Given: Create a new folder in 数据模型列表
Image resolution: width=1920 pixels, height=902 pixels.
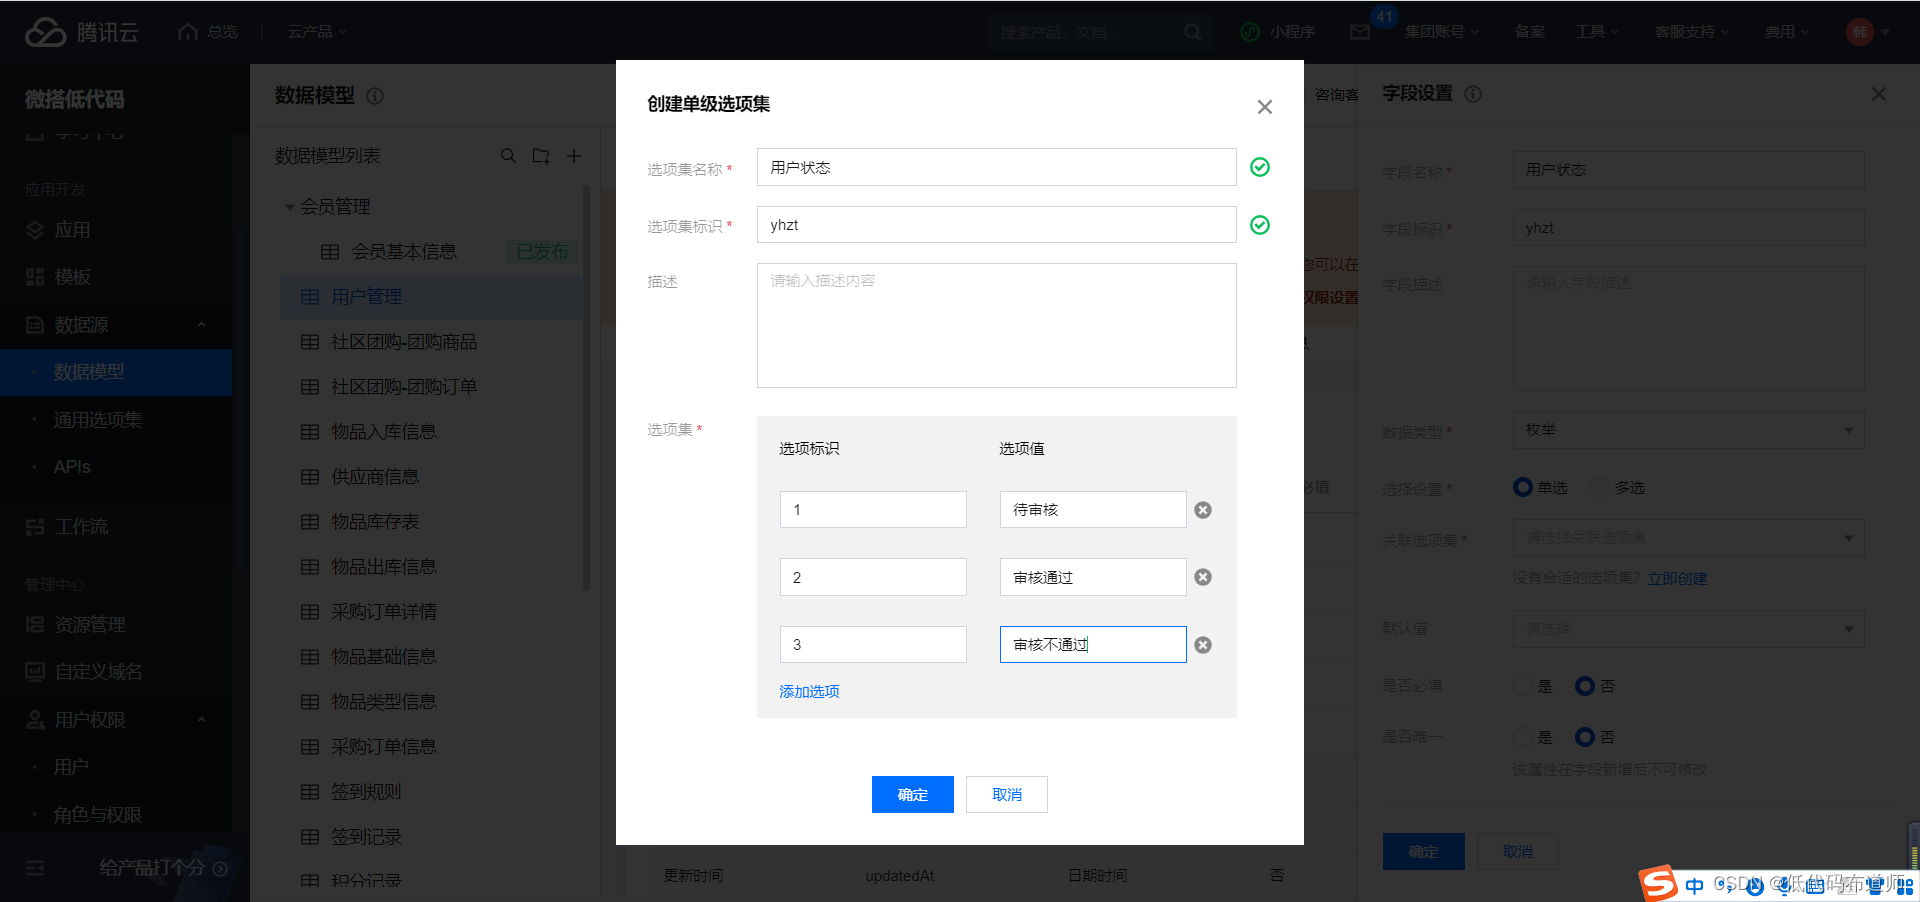Looking at the screenshot, I should click(x=541, y=156).
